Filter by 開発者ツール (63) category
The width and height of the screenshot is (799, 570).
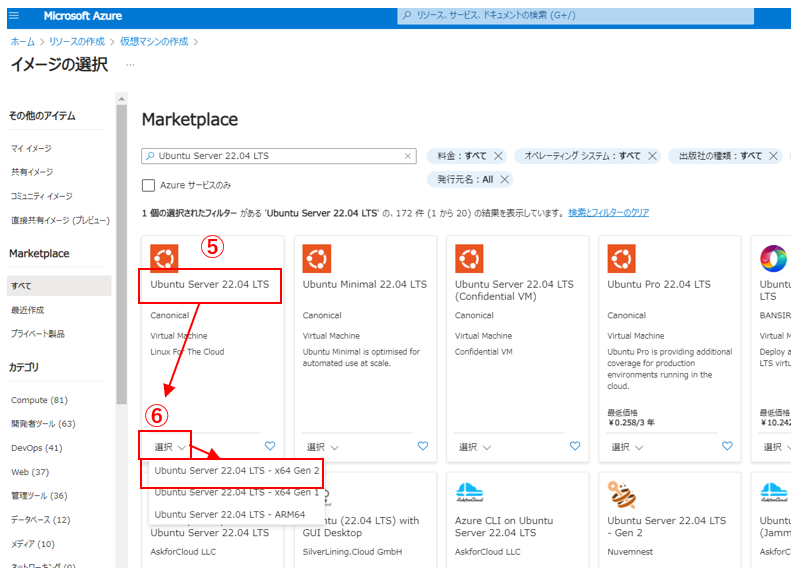click(43, 424)
